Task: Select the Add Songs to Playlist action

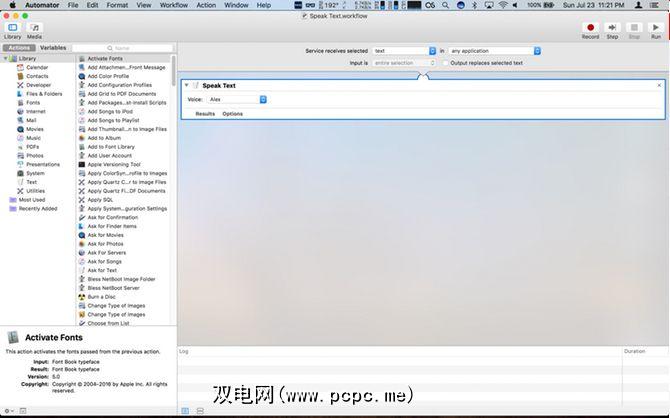Action: pyautogui.click(x=113, y=120)
